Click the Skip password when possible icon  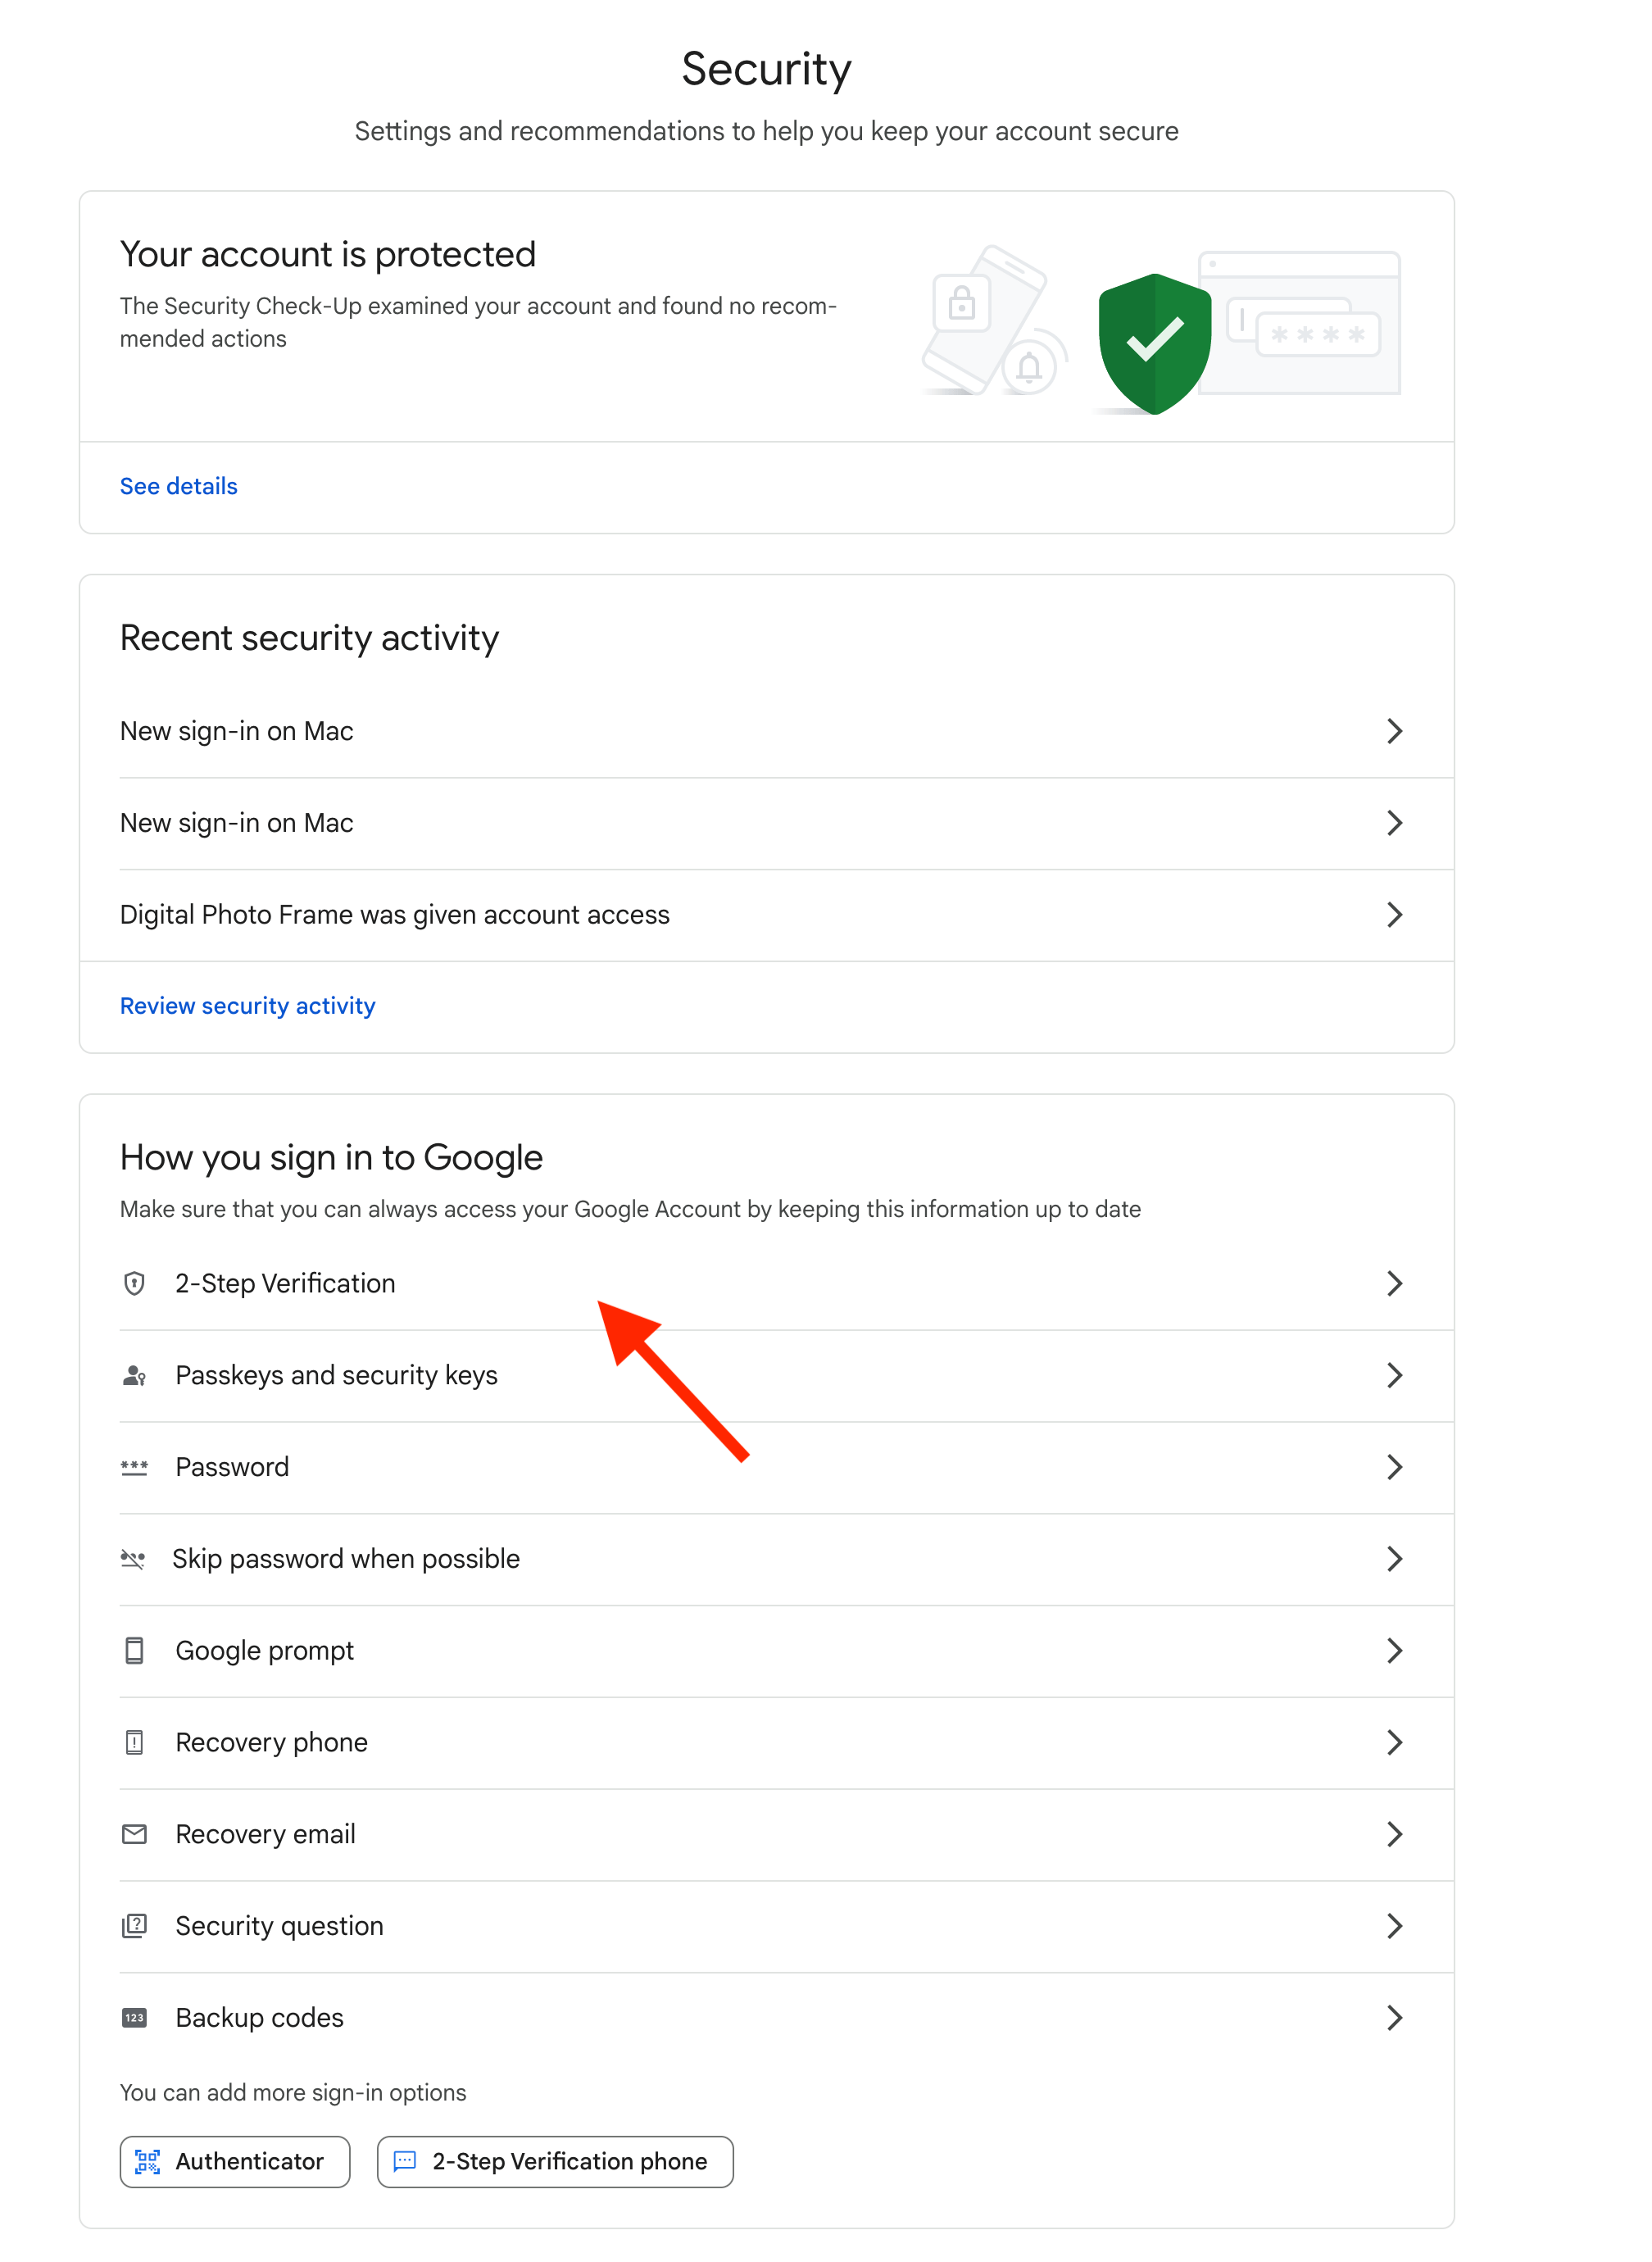pyautogui.click(x=134, y=1558)
